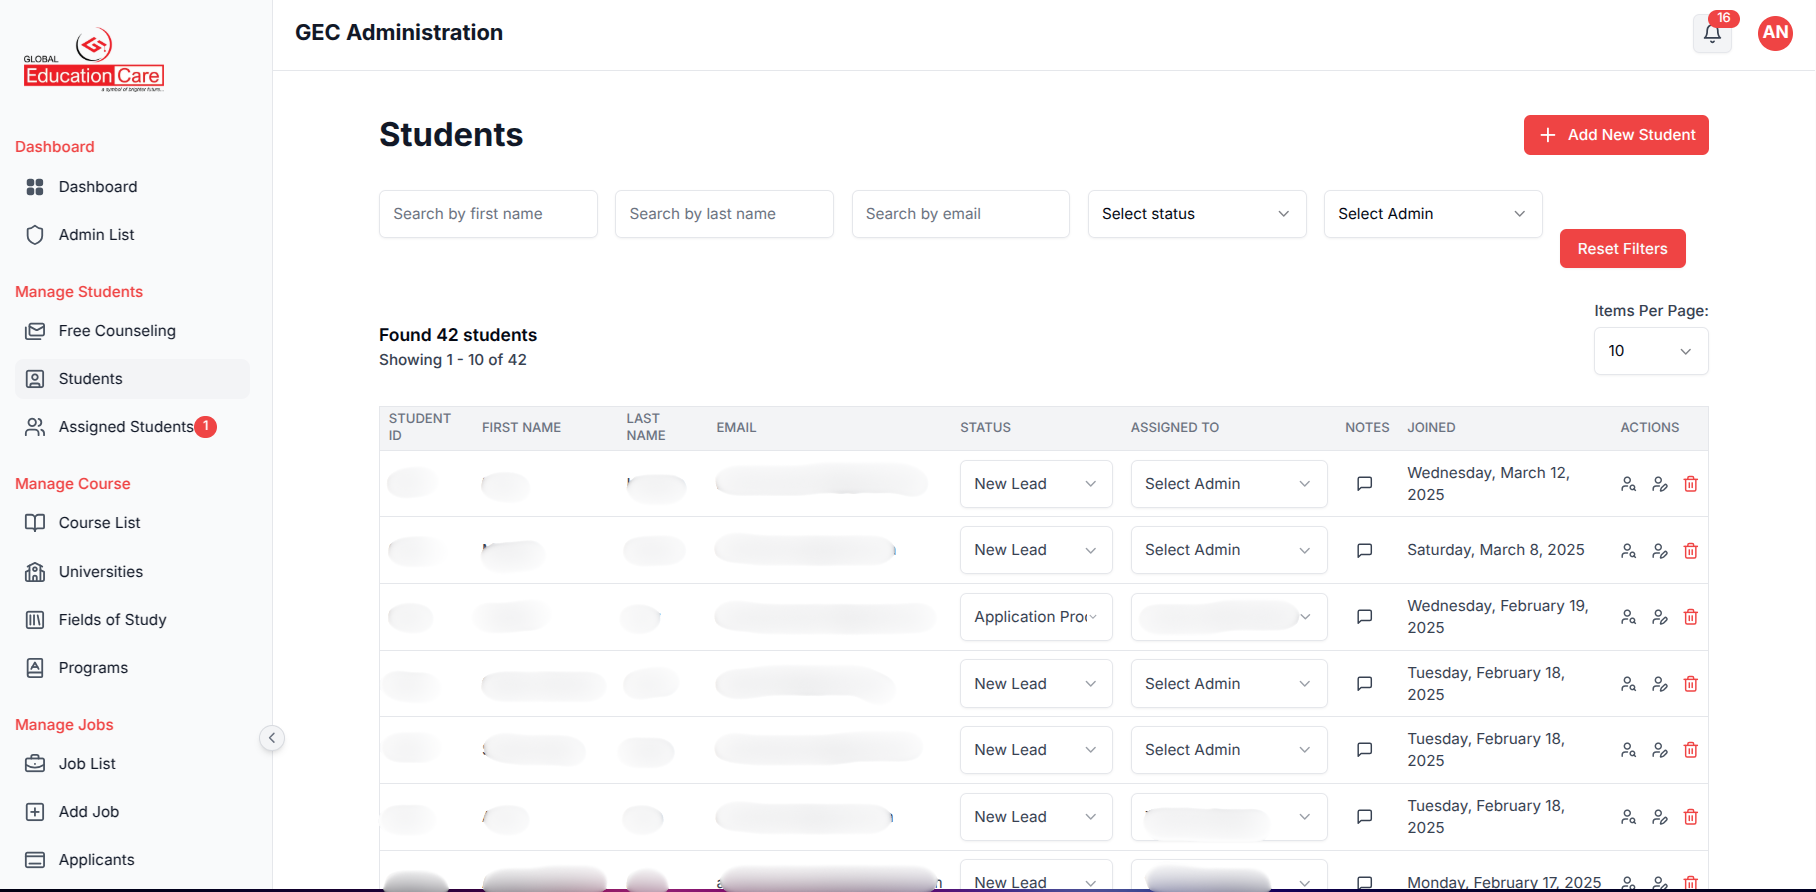The height and width of the screenshot is (892, 1816).
Task: Click the ASSIGNED TO column header
Action: [x=1174, y=427]
